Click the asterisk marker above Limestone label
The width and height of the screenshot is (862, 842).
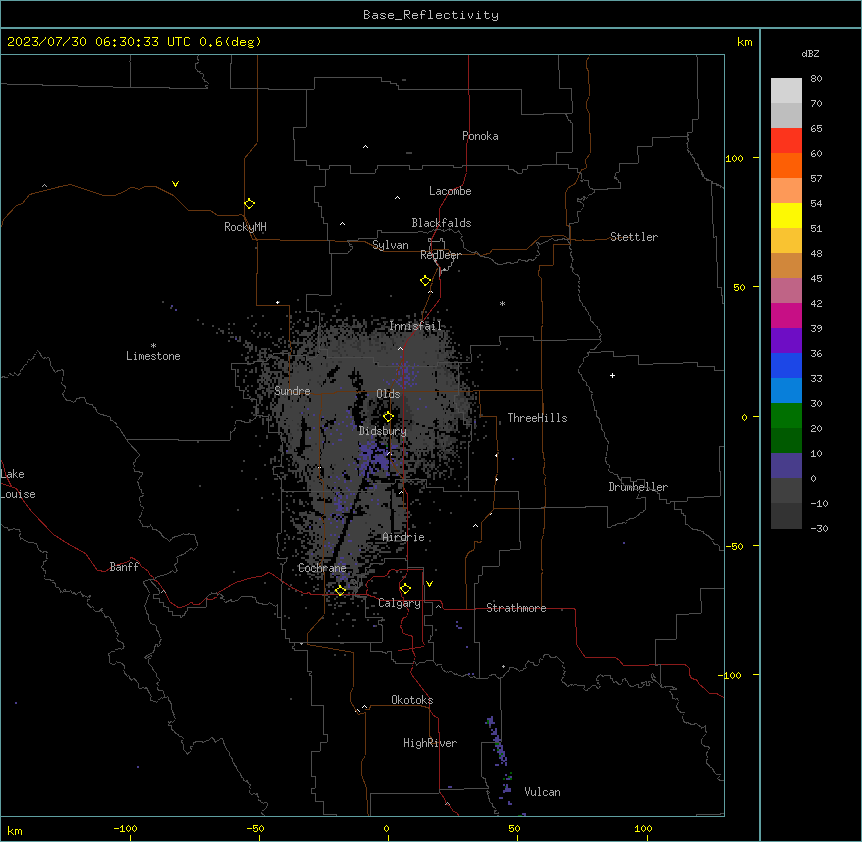point(153,345)
